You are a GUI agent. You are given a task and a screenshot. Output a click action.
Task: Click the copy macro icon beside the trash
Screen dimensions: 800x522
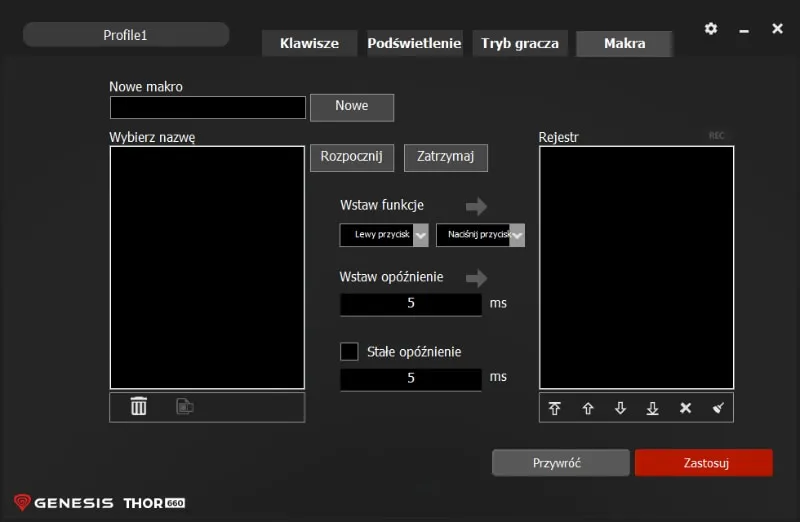185,406
